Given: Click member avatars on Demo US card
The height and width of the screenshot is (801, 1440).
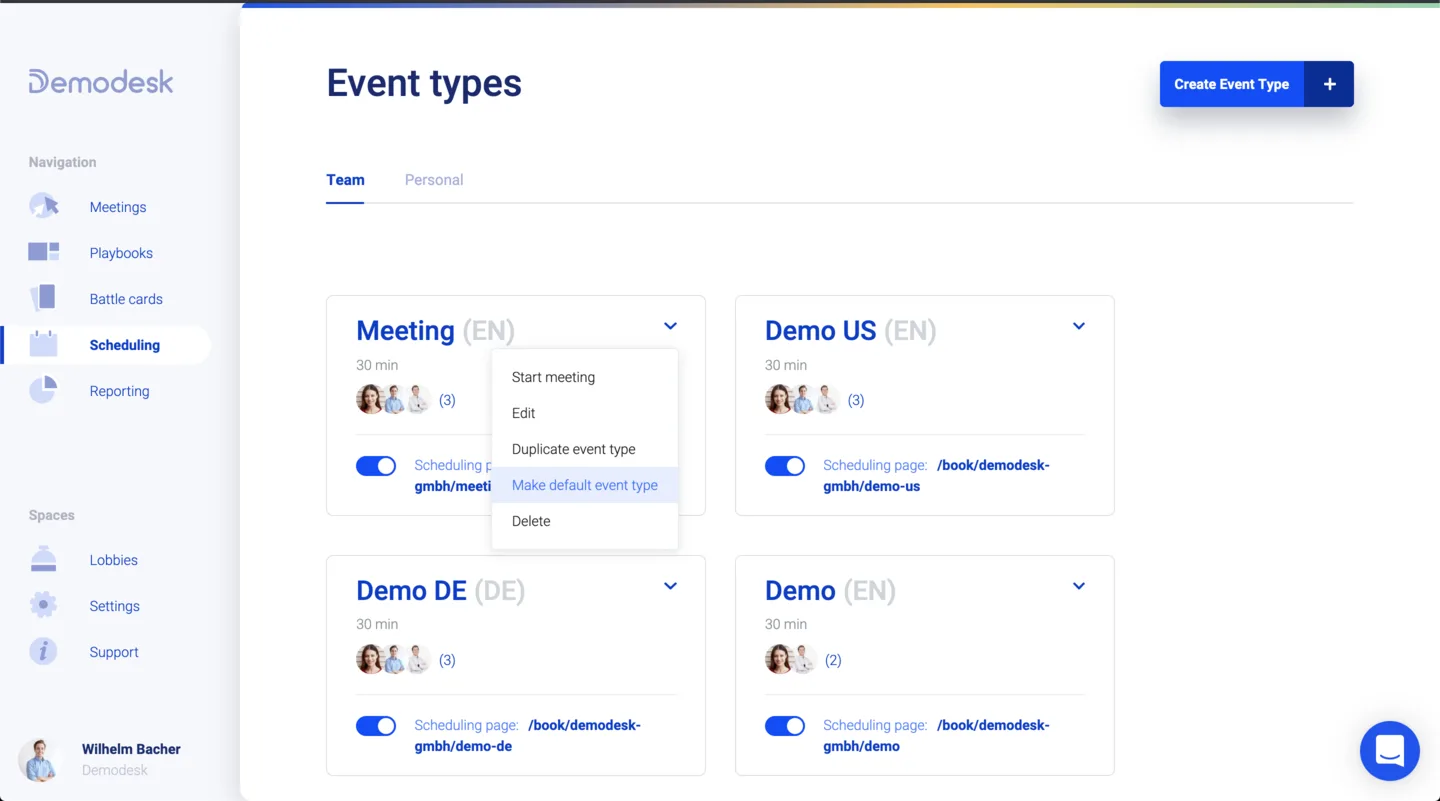Looking at the screenshot, I should [x=803, y=400].
